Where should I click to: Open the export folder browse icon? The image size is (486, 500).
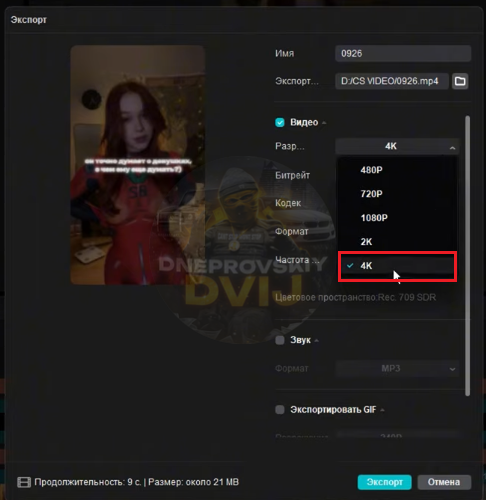pyautogui.click(x=460, y=81)
